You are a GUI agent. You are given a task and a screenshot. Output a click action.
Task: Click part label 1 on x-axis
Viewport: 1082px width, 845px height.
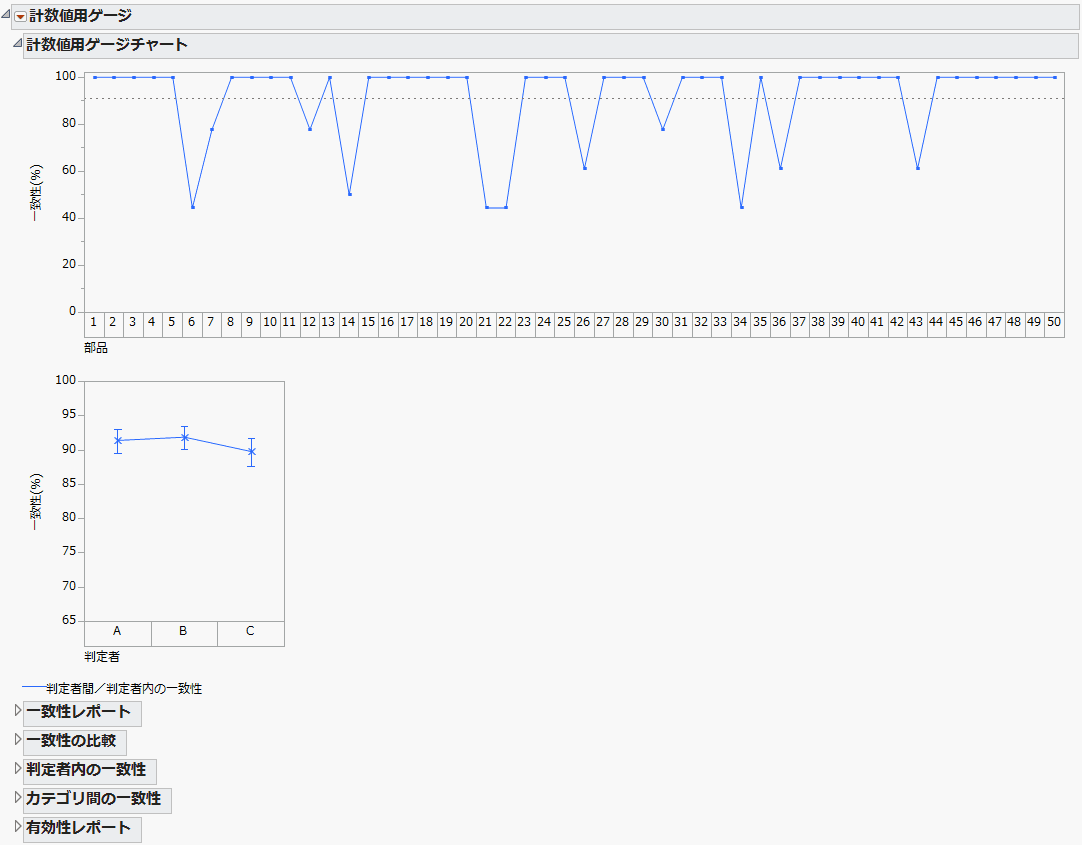[93, 321]
